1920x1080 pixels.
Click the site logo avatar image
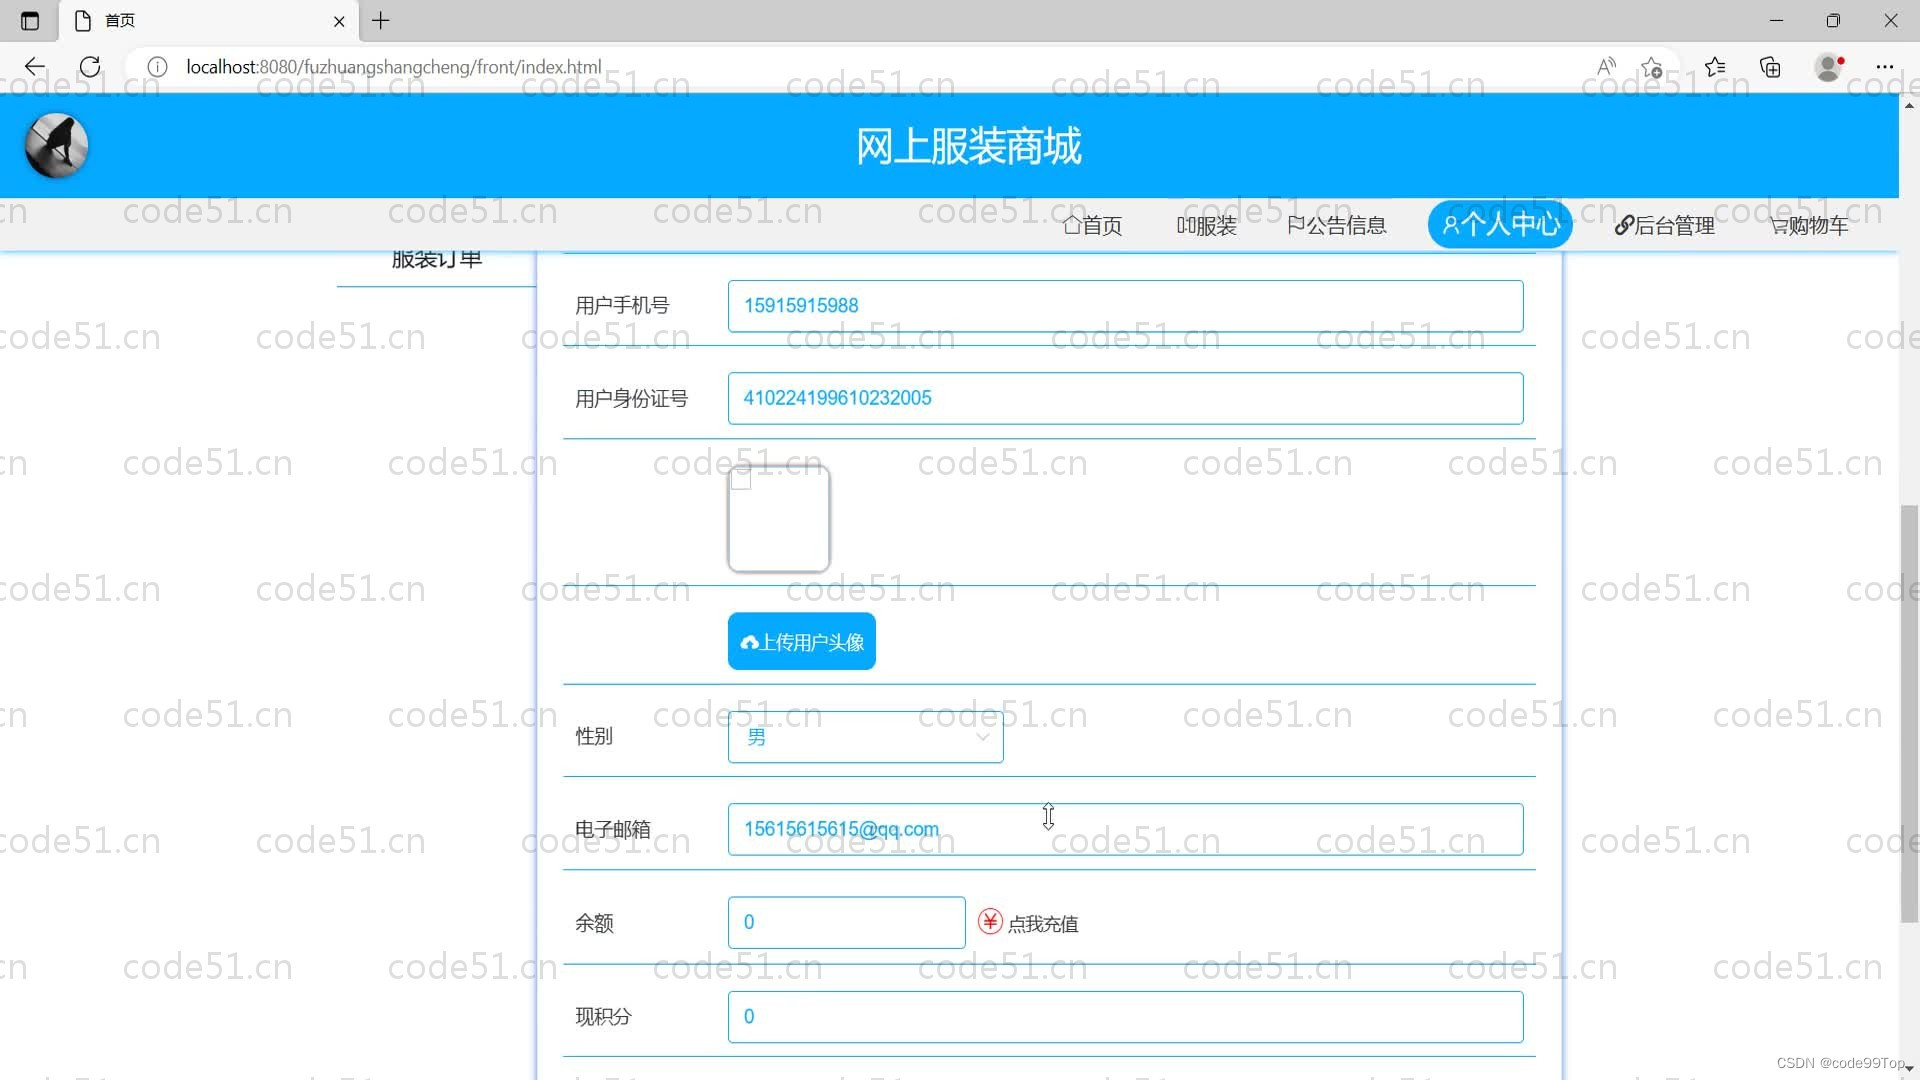coord(57,145)
